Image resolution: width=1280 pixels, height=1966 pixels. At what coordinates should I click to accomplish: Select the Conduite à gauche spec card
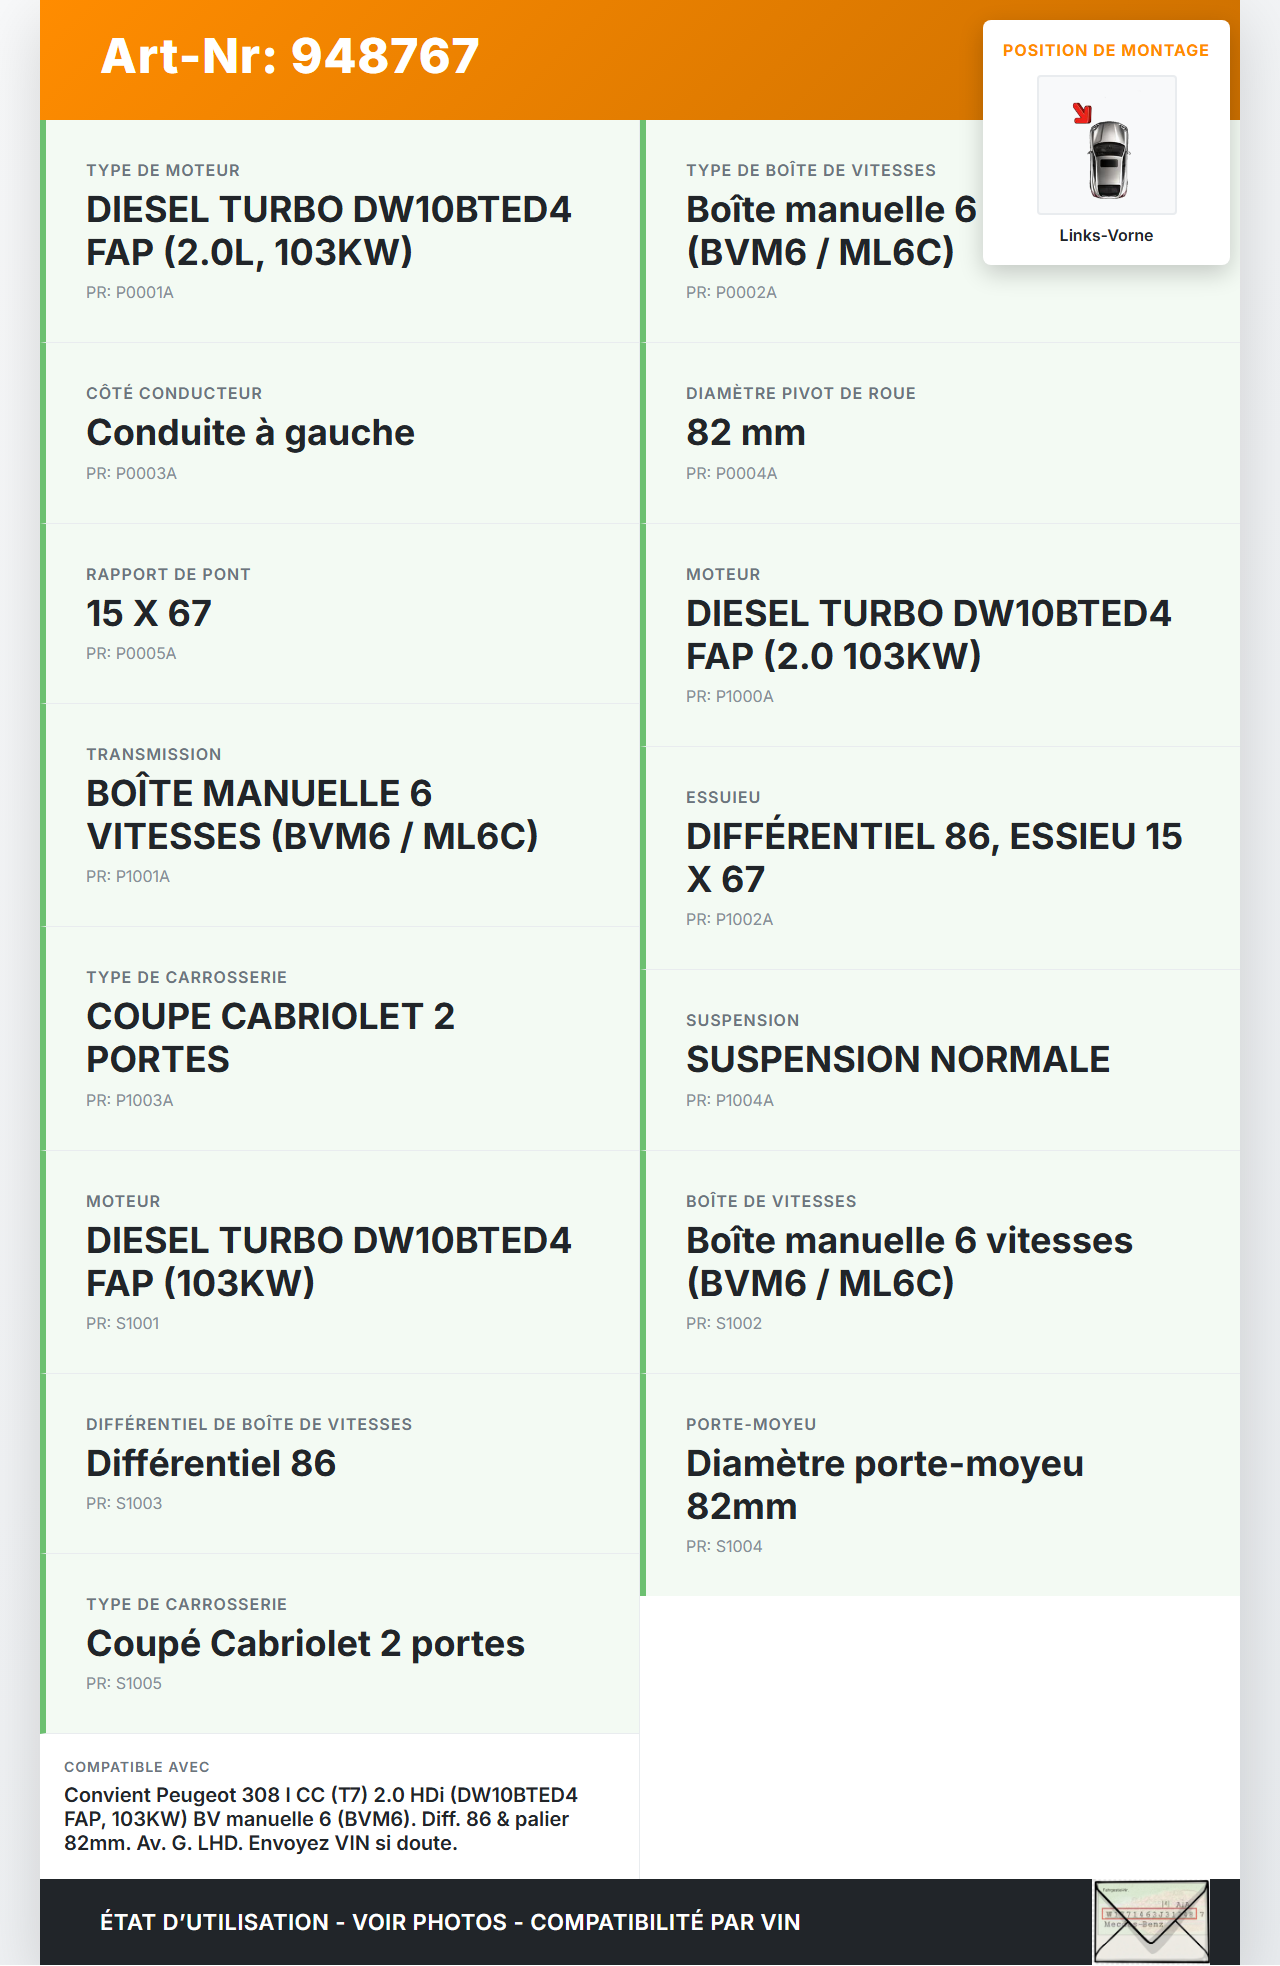[x=340, y=432]
